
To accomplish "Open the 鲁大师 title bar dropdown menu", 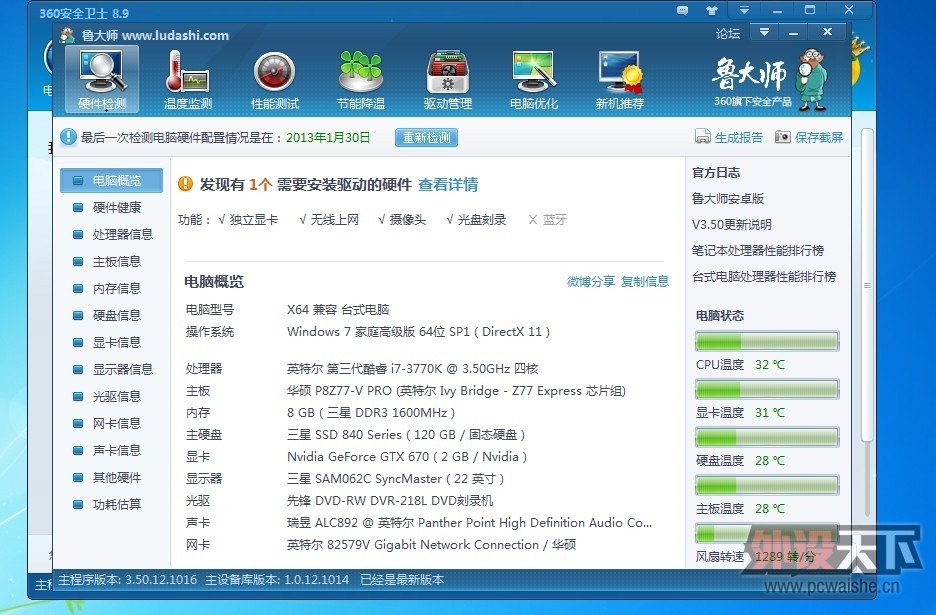I will click(764, 32).
